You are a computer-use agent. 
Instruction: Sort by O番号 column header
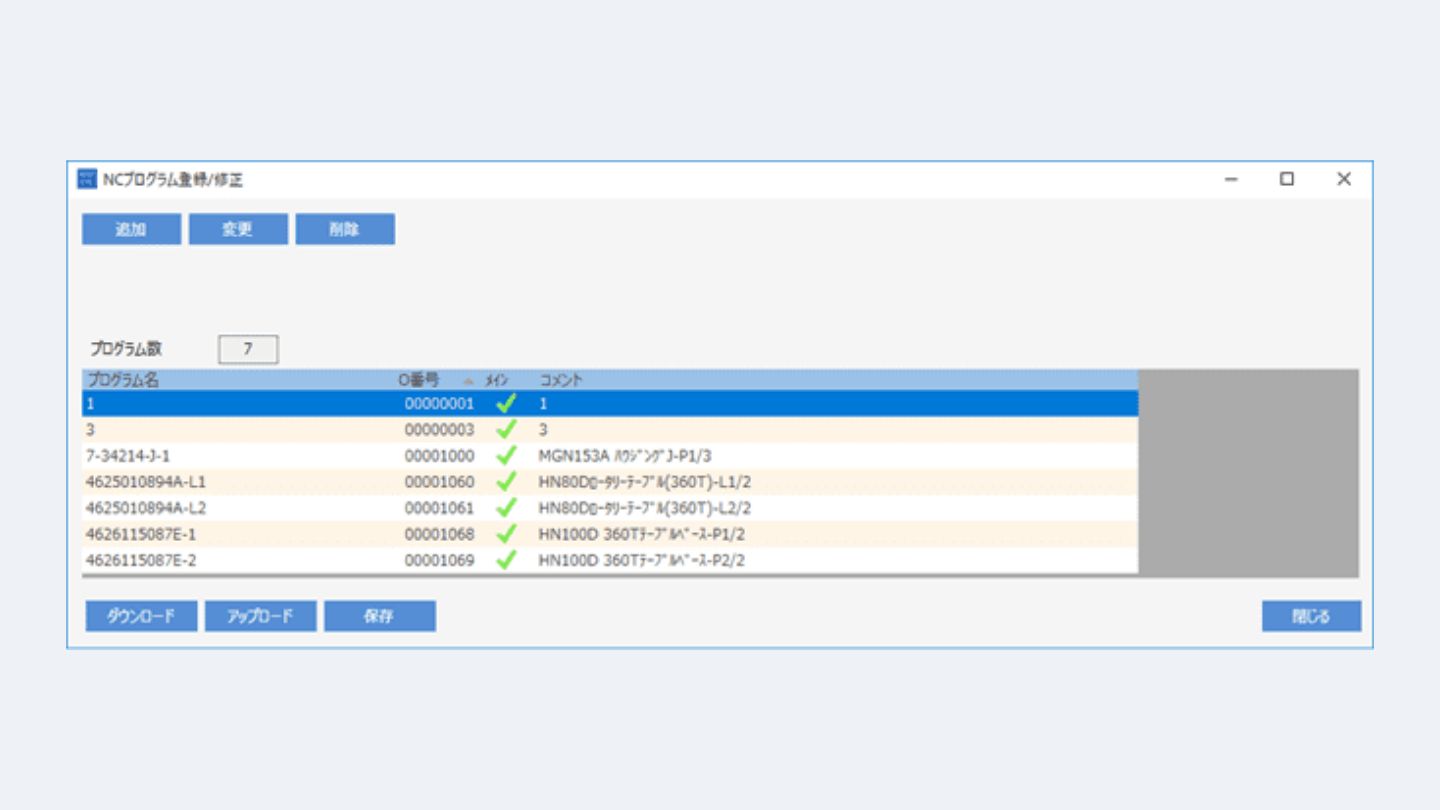pyautogui.click(x=420, y=380)
